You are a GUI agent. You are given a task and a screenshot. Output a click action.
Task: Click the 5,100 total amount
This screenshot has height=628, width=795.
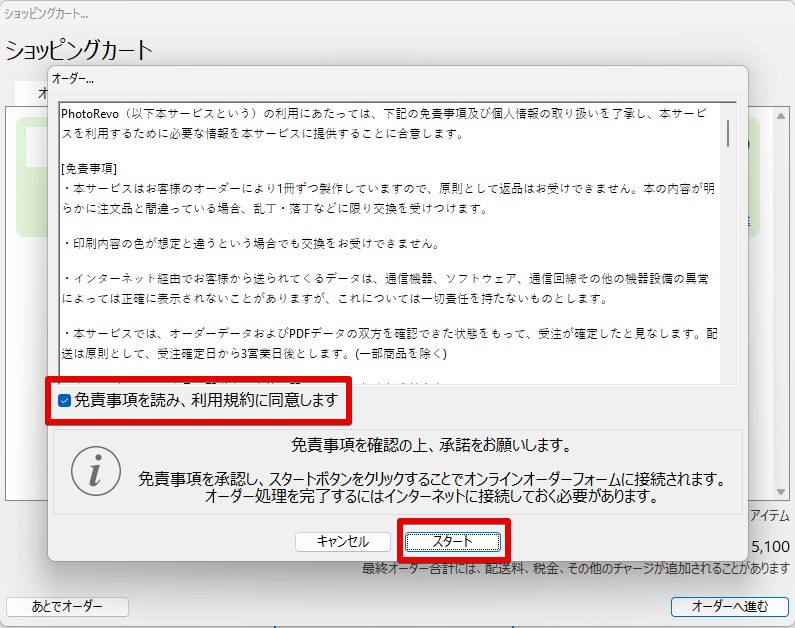(770, 546)
